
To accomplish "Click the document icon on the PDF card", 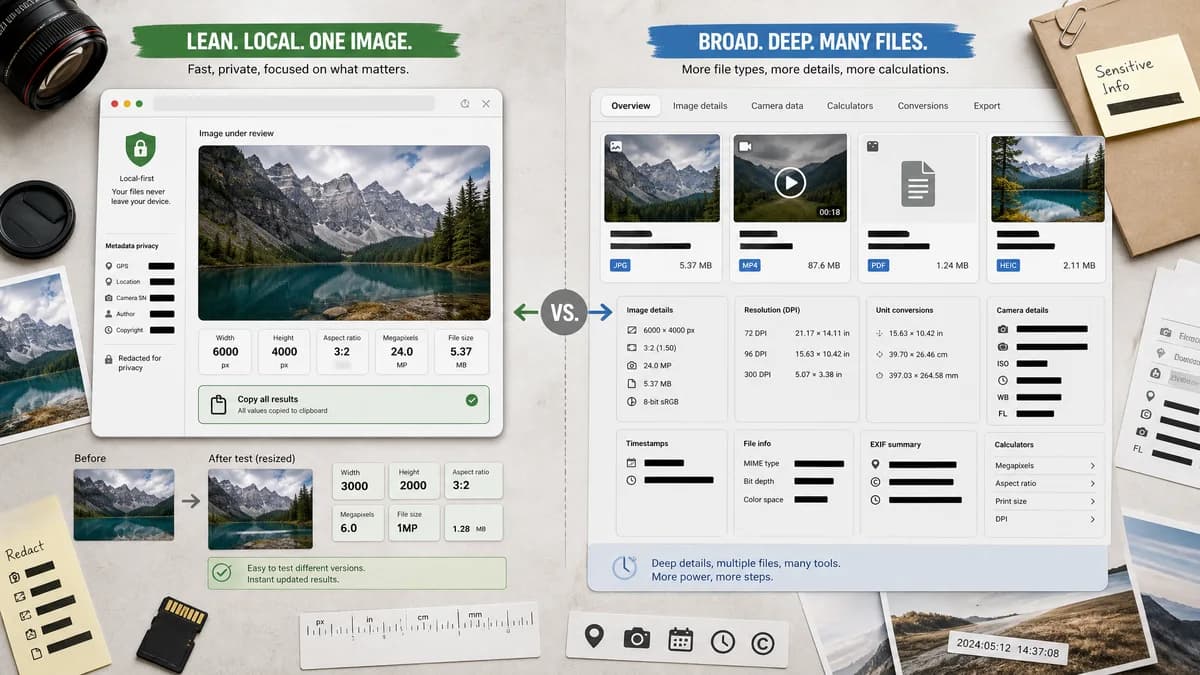I will tap(917, 184).
